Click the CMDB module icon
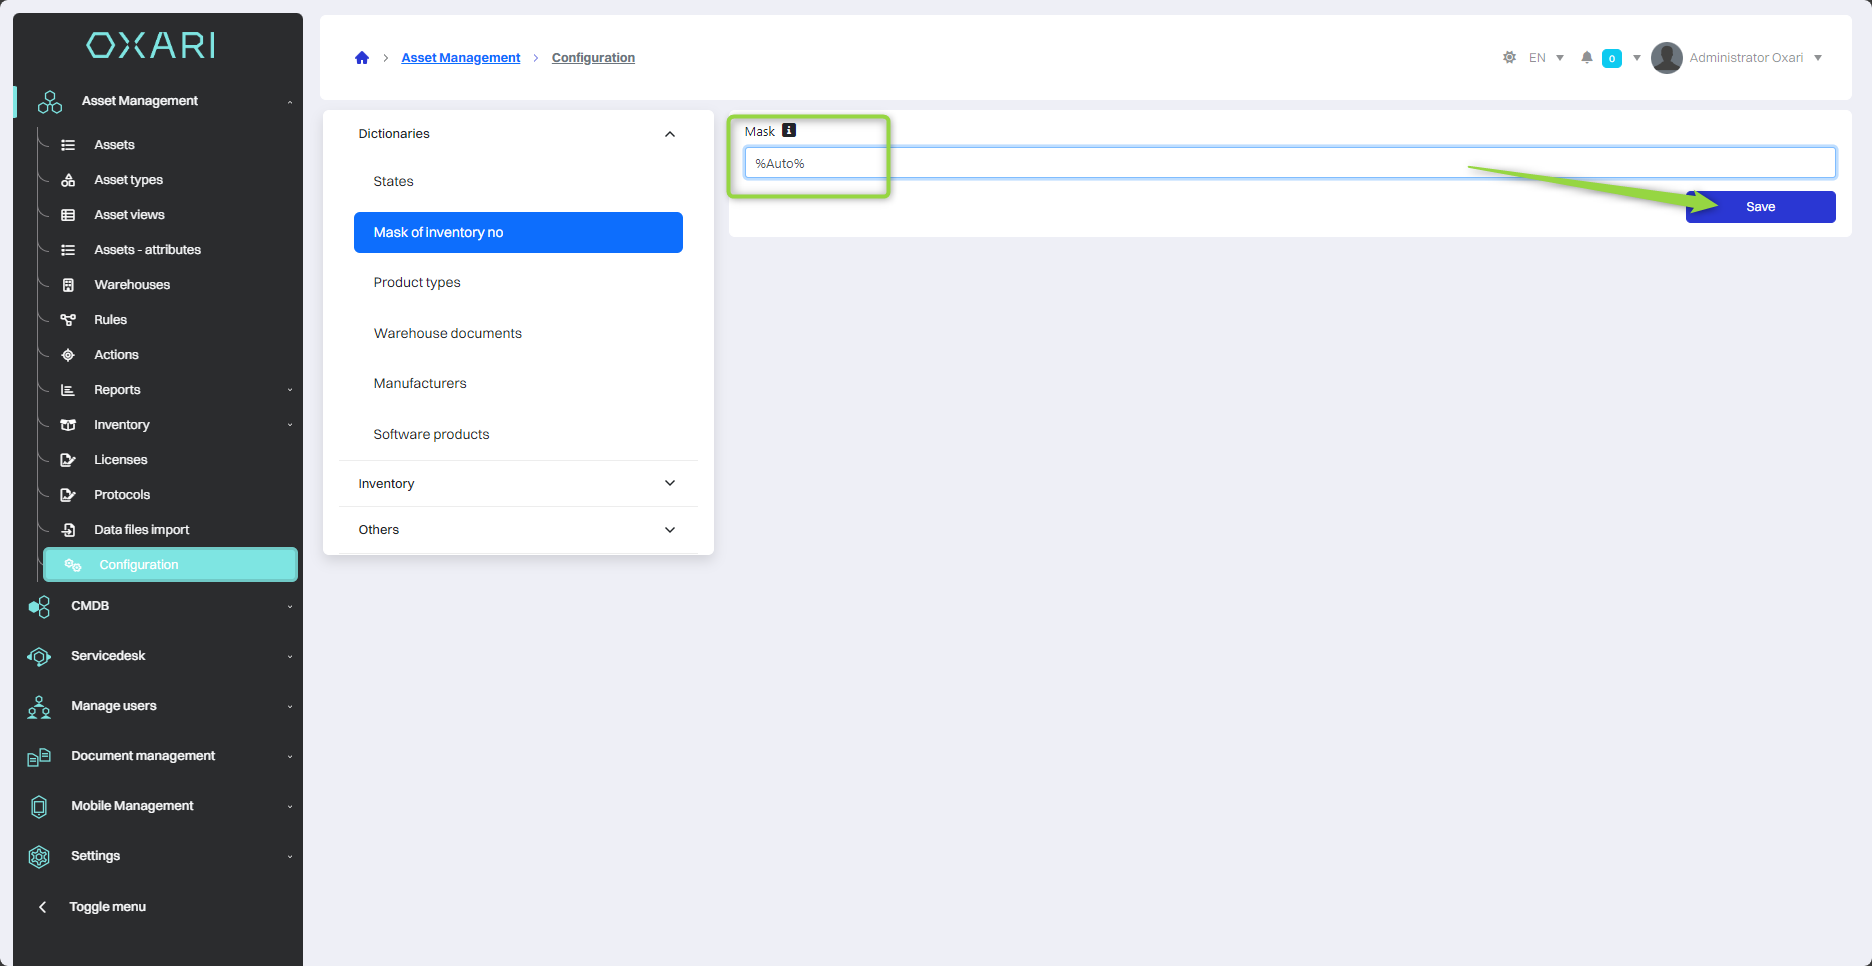This screenshot has height=966, width=1872. click(39, 606)
